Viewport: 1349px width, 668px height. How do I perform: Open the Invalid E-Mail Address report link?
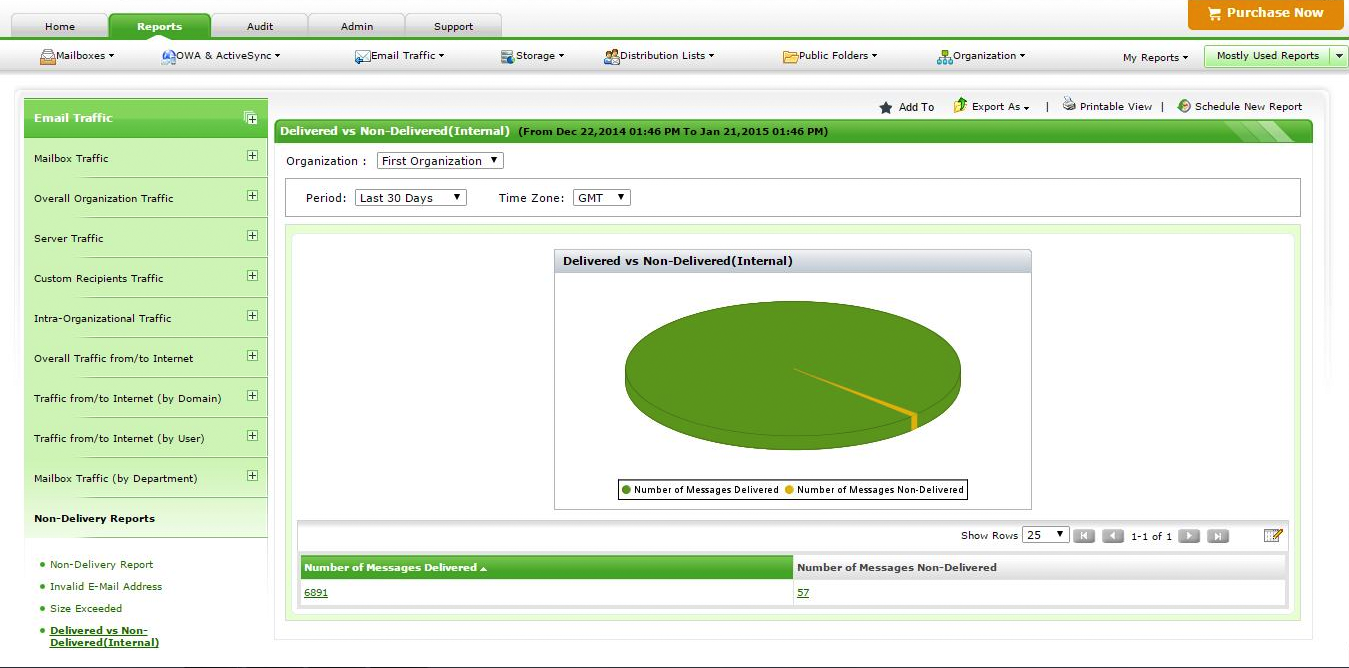click(106, 587)
